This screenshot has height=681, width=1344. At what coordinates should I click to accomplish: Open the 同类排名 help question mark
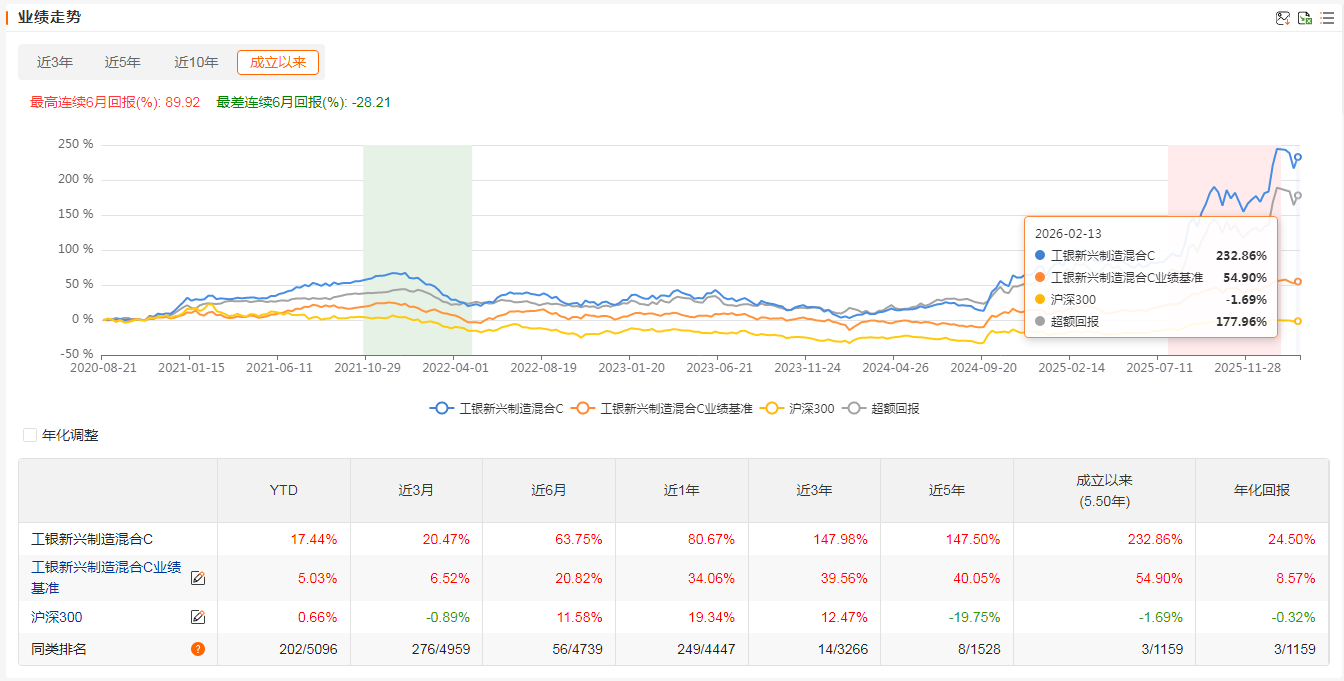click(198, 649)
